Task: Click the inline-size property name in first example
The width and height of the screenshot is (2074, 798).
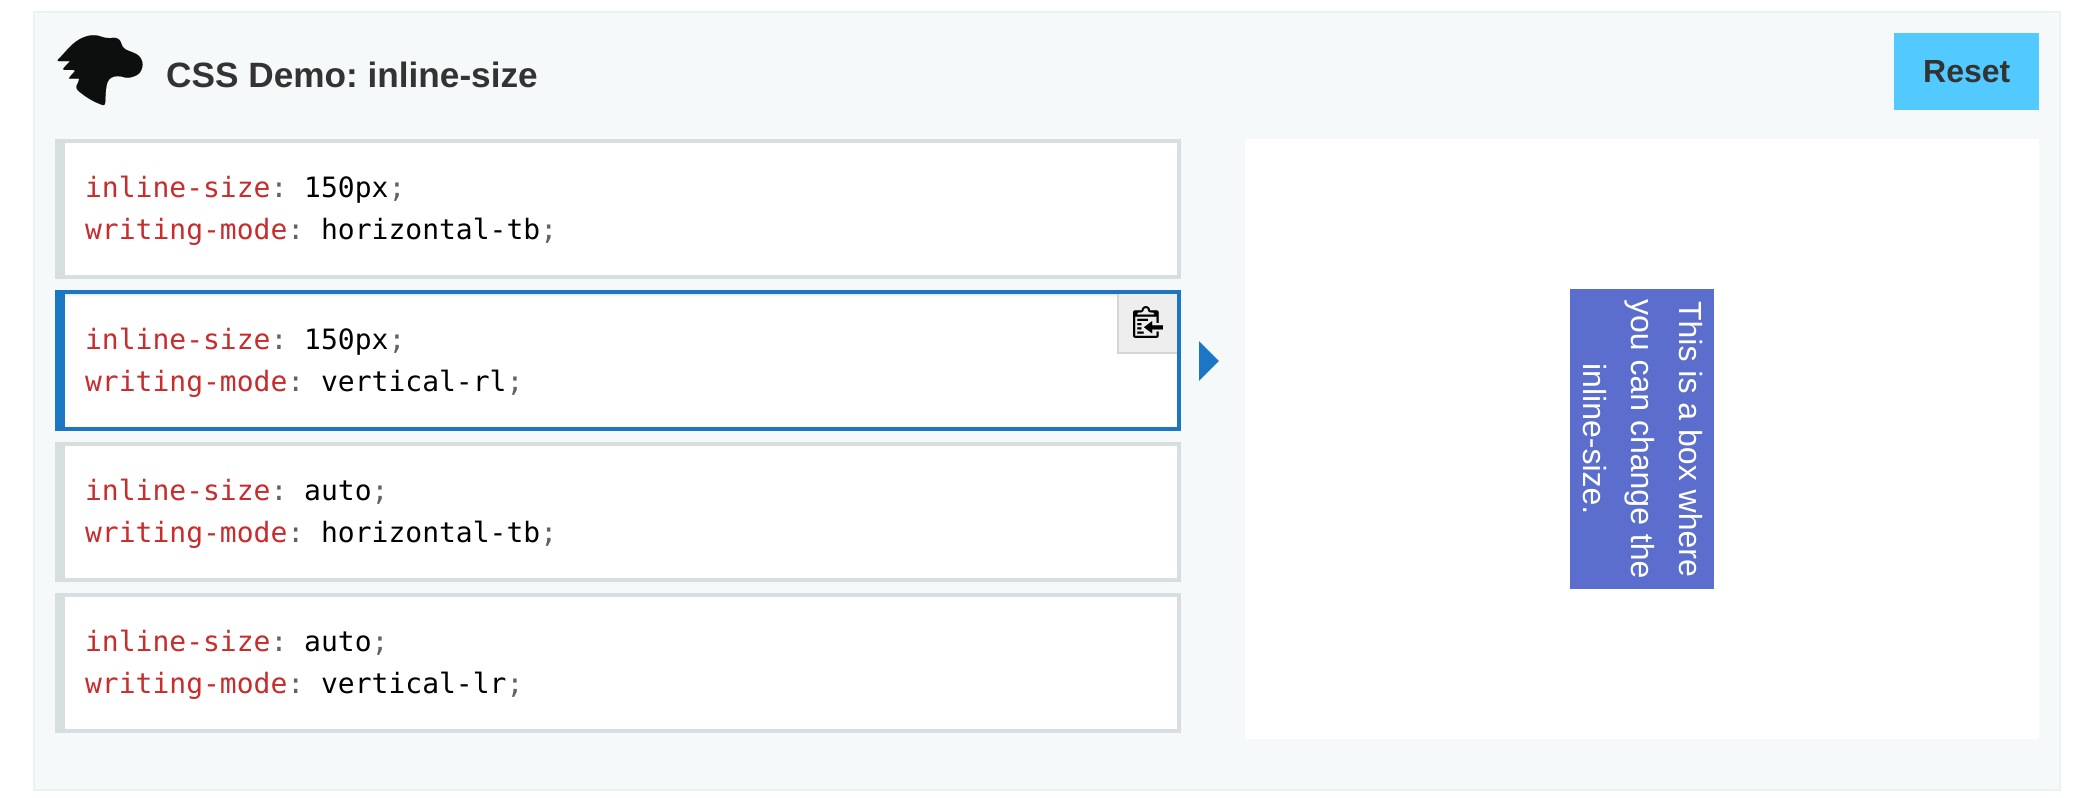Action: [x=178, y=187]
